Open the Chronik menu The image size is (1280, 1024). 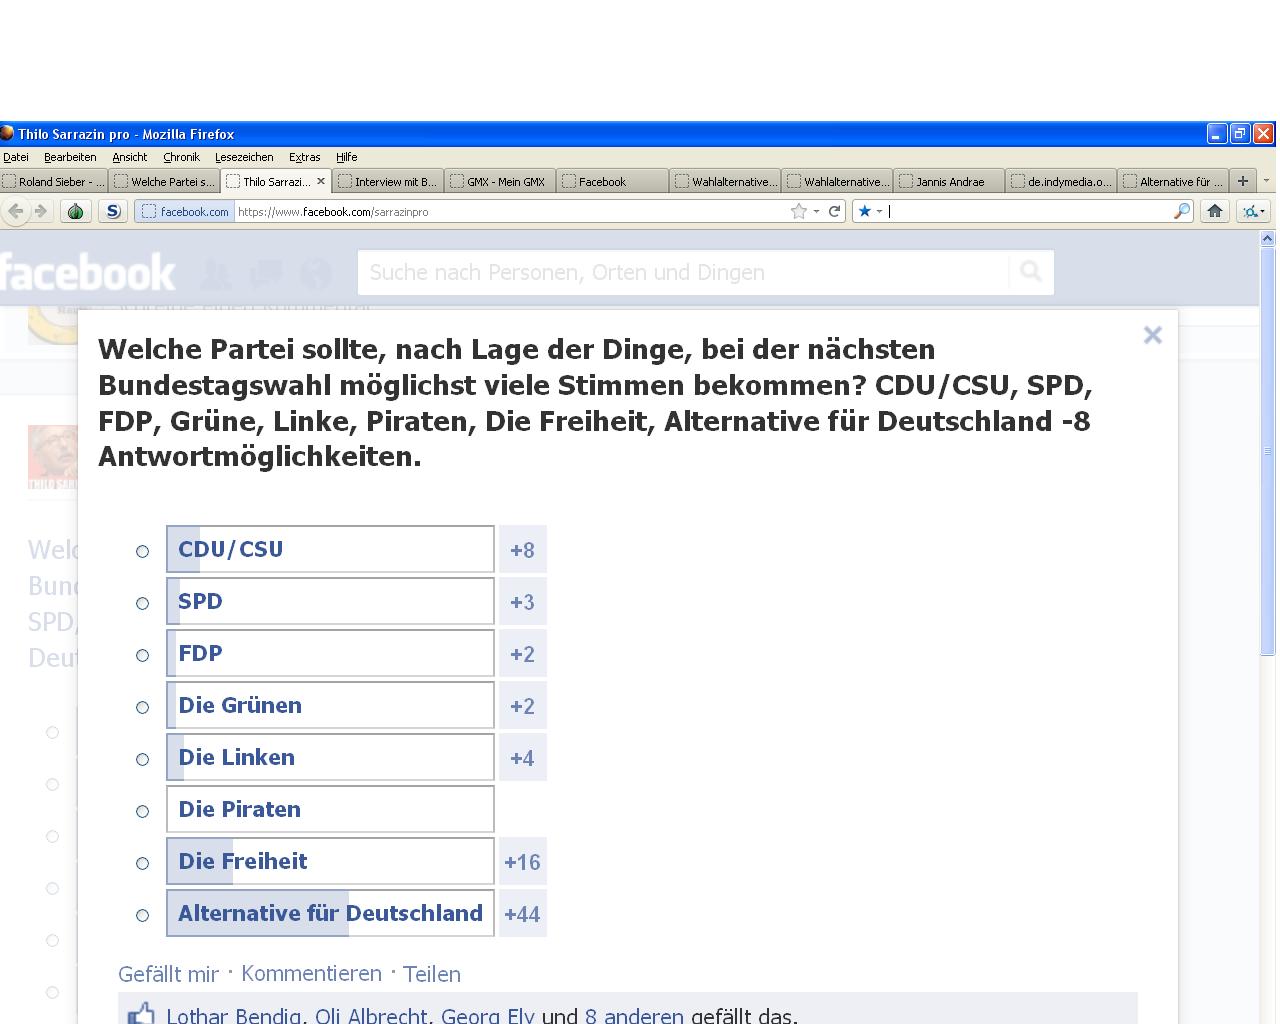tap(182, 157)
